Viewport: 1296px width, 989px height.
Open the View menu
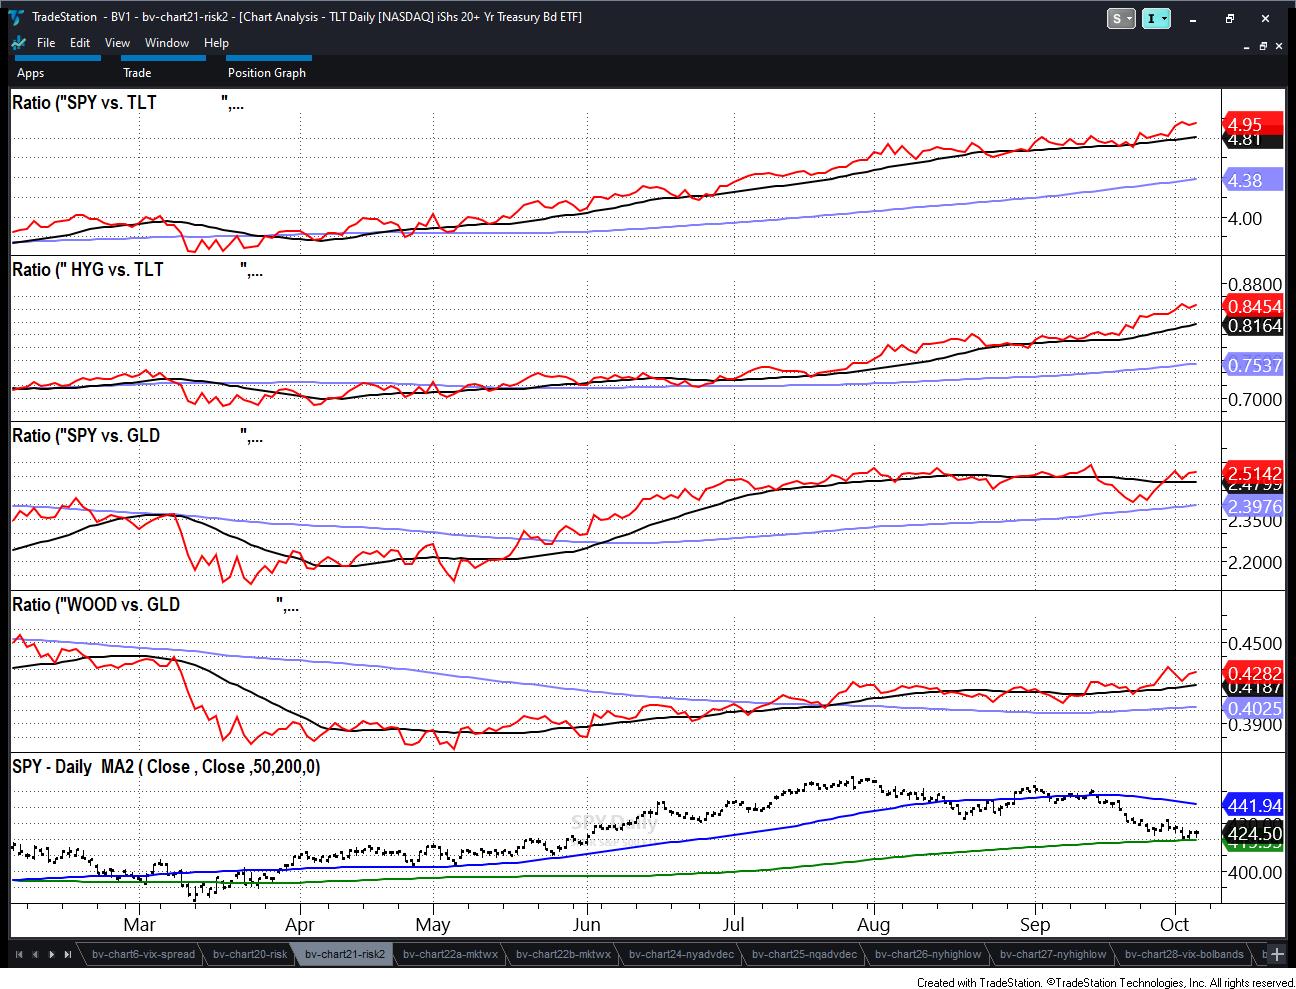tap(117, 43)
